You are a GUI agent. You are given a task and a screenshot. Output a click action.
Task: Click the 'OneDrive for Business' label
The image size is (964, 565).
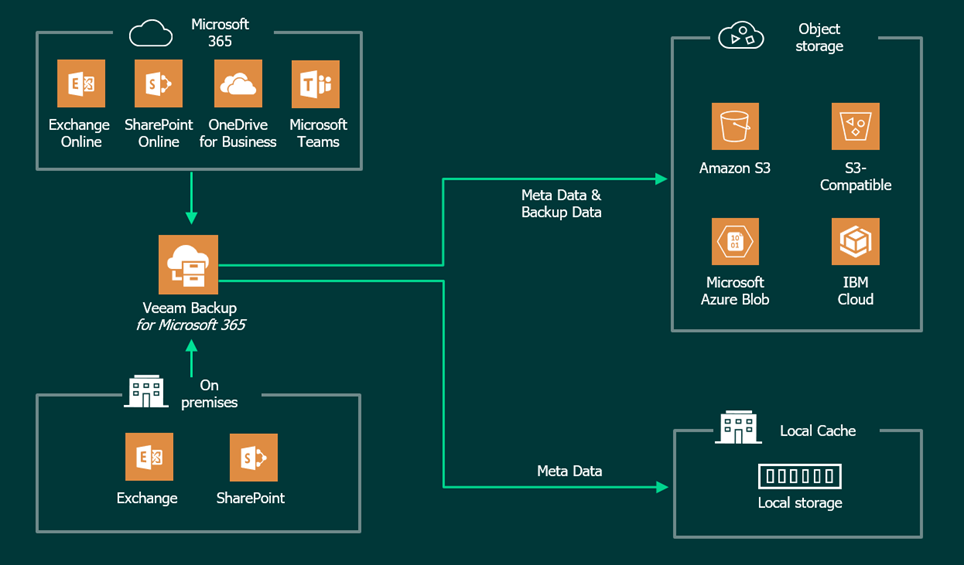[x=238, y=133]
